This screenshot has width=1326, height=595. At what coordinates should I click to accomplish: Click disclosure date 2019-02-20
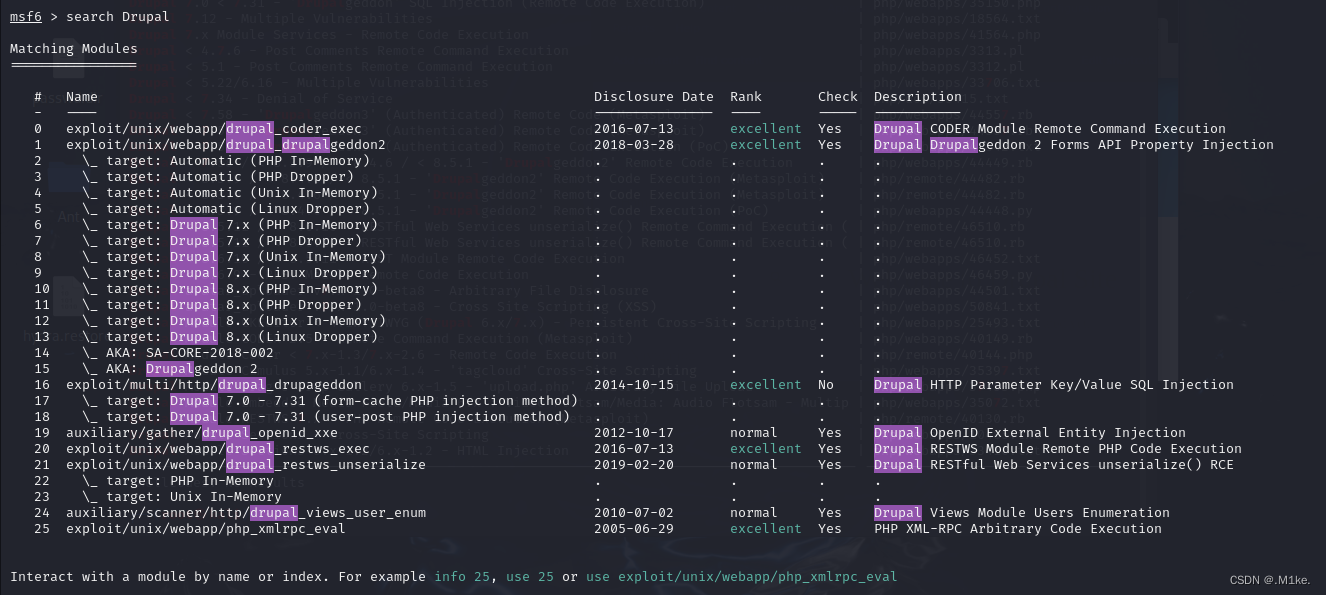[634, 465]
